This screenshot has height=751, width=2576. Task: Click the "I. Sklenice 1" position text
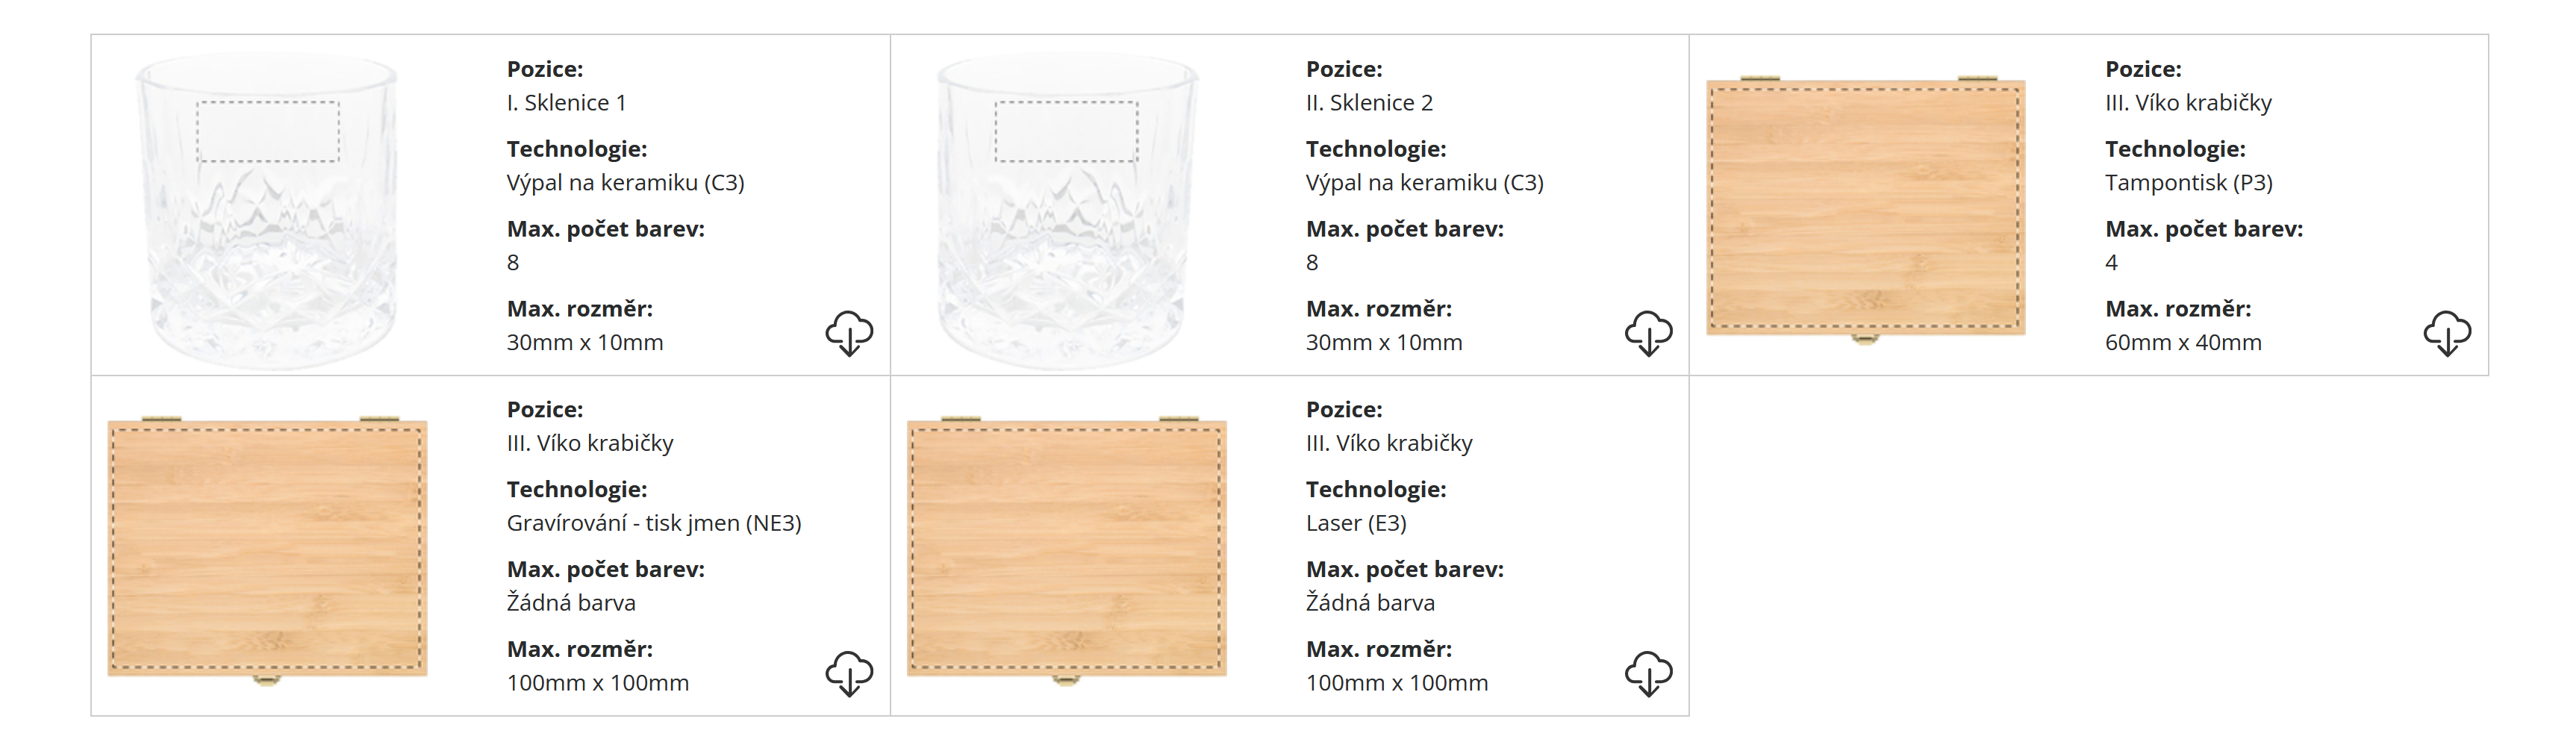566,103
